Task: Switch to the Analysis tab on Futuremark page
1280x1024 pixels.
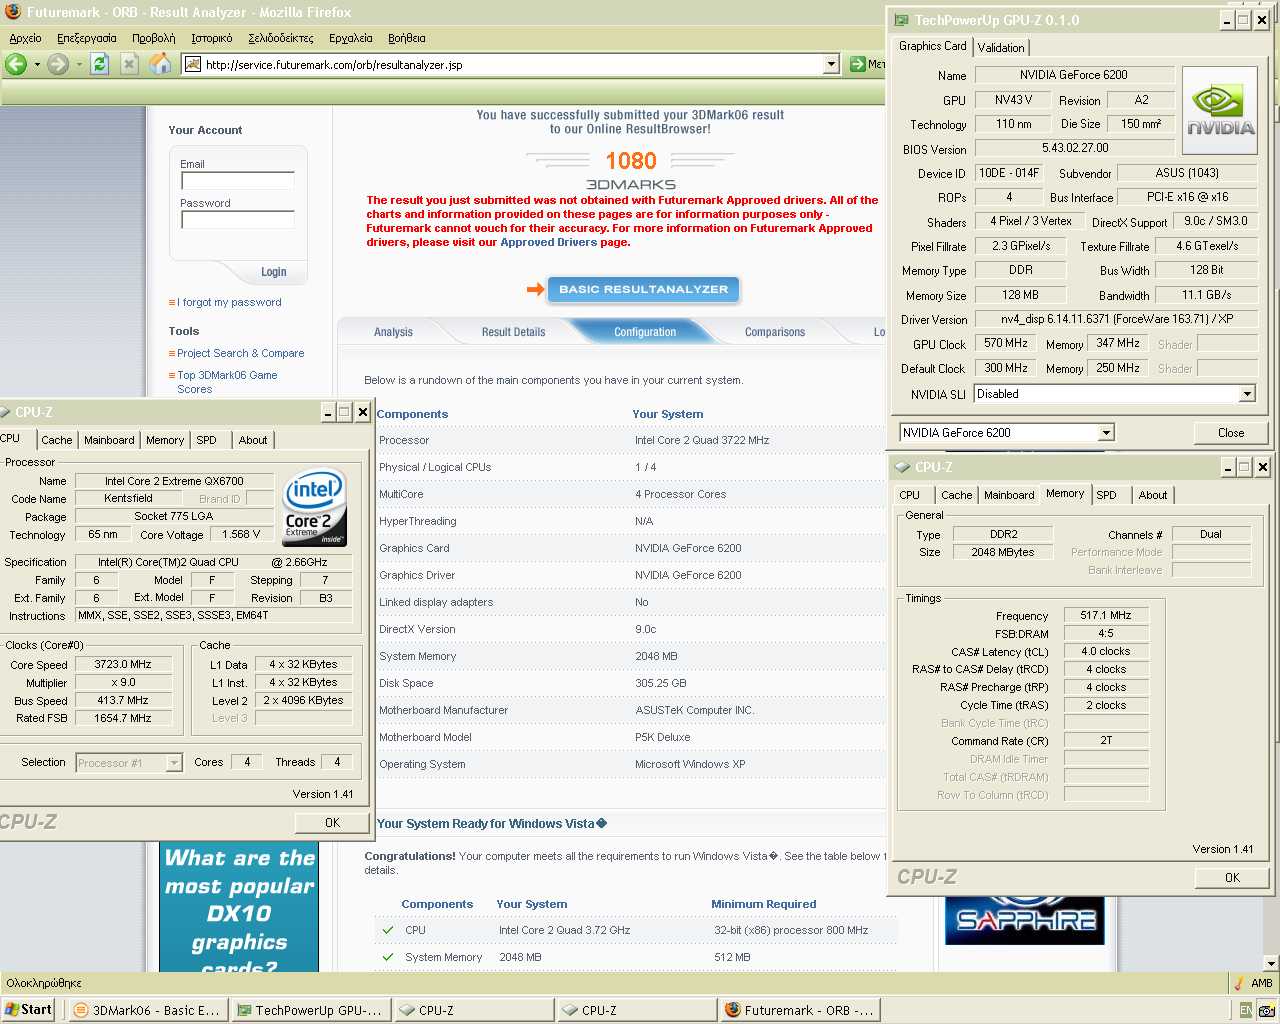Action: pyautogui.click(x=393, y=332)
